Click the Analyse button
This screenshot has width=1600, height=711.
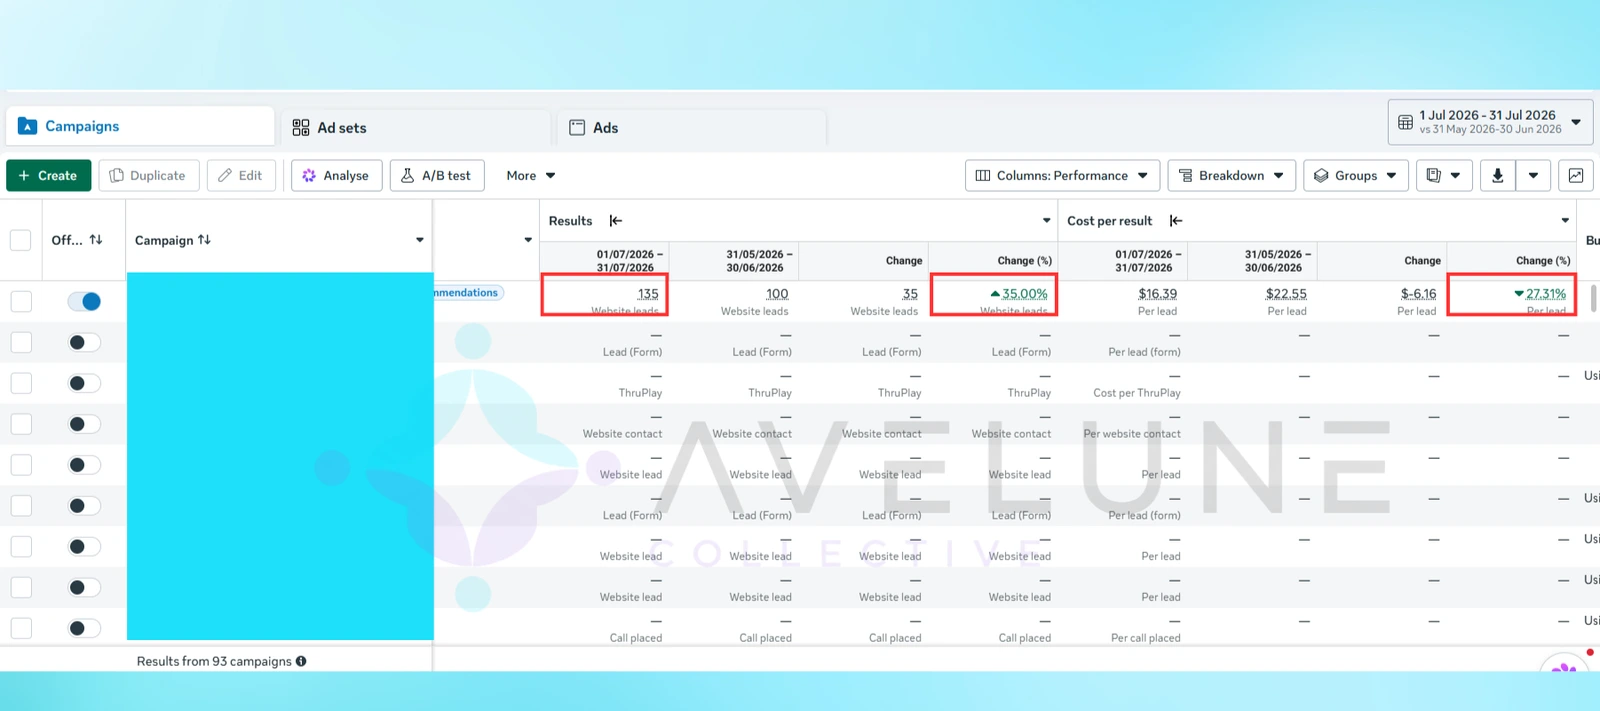click(336, 175)
